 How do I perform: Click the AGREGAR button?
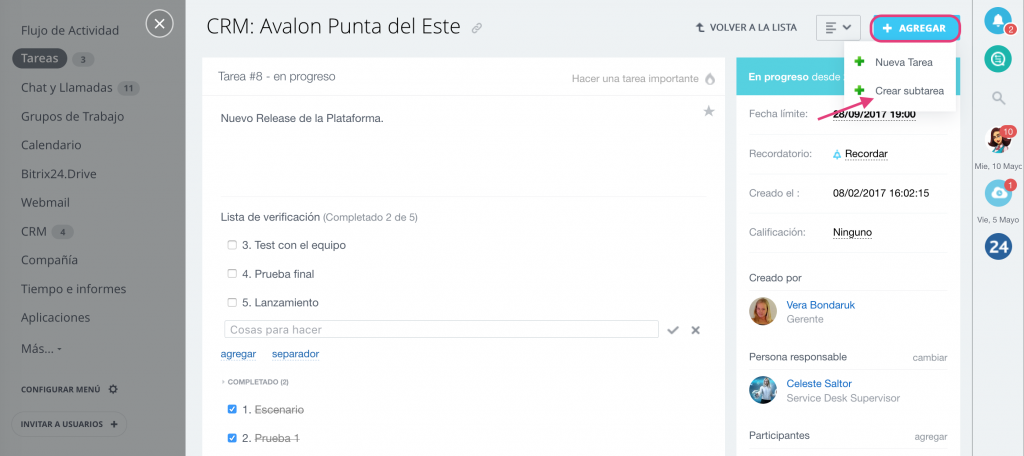click(x=916, y=28)
